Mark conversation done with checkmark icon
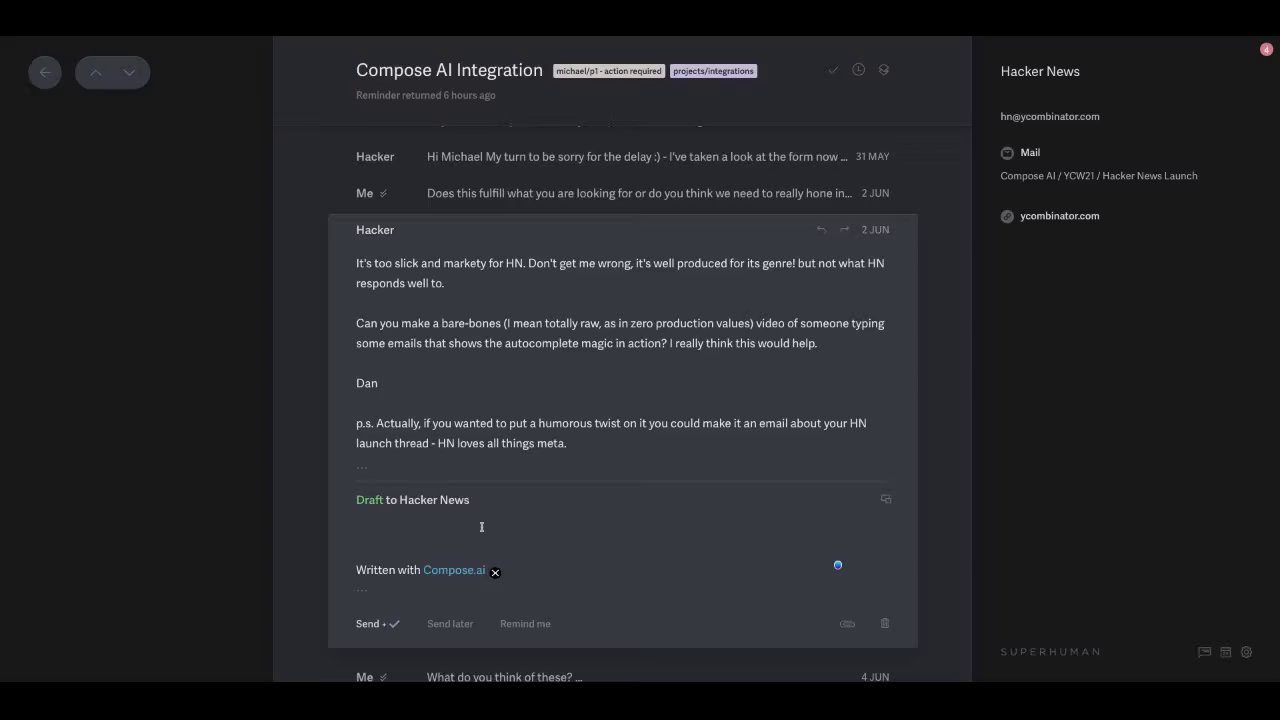The width and height of the screenshot is (1280, 720). click(833, 70)
